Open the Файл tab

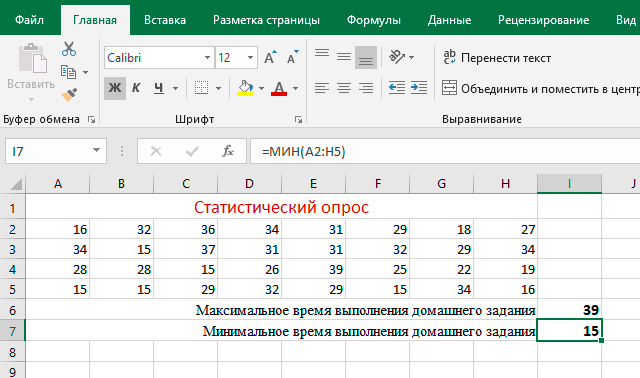pos(29,20)
